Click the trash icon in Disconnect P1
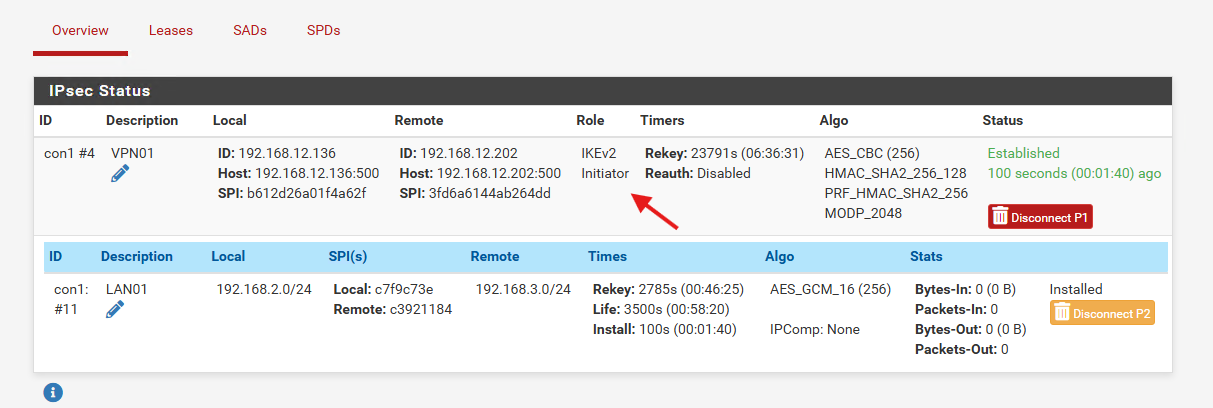Screen dimensions: 1213x408 1000,216
